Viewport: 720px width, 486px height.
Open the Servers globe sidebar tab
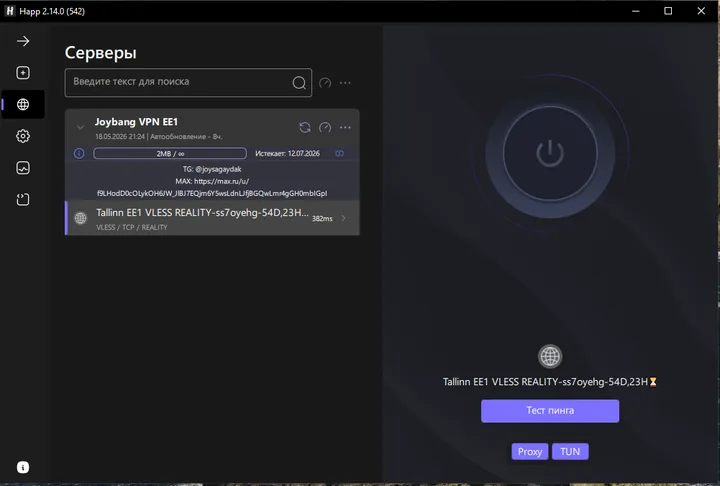(23, 104)
